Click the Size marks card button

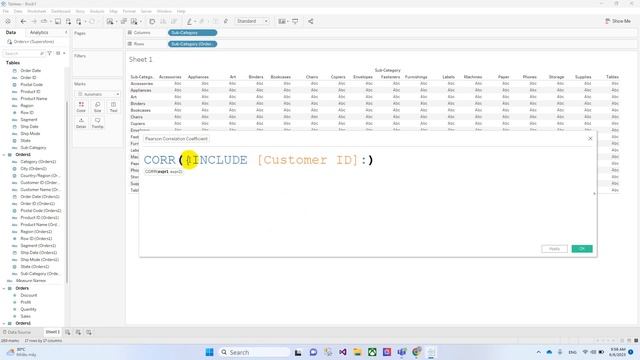[x=98, y=107]
